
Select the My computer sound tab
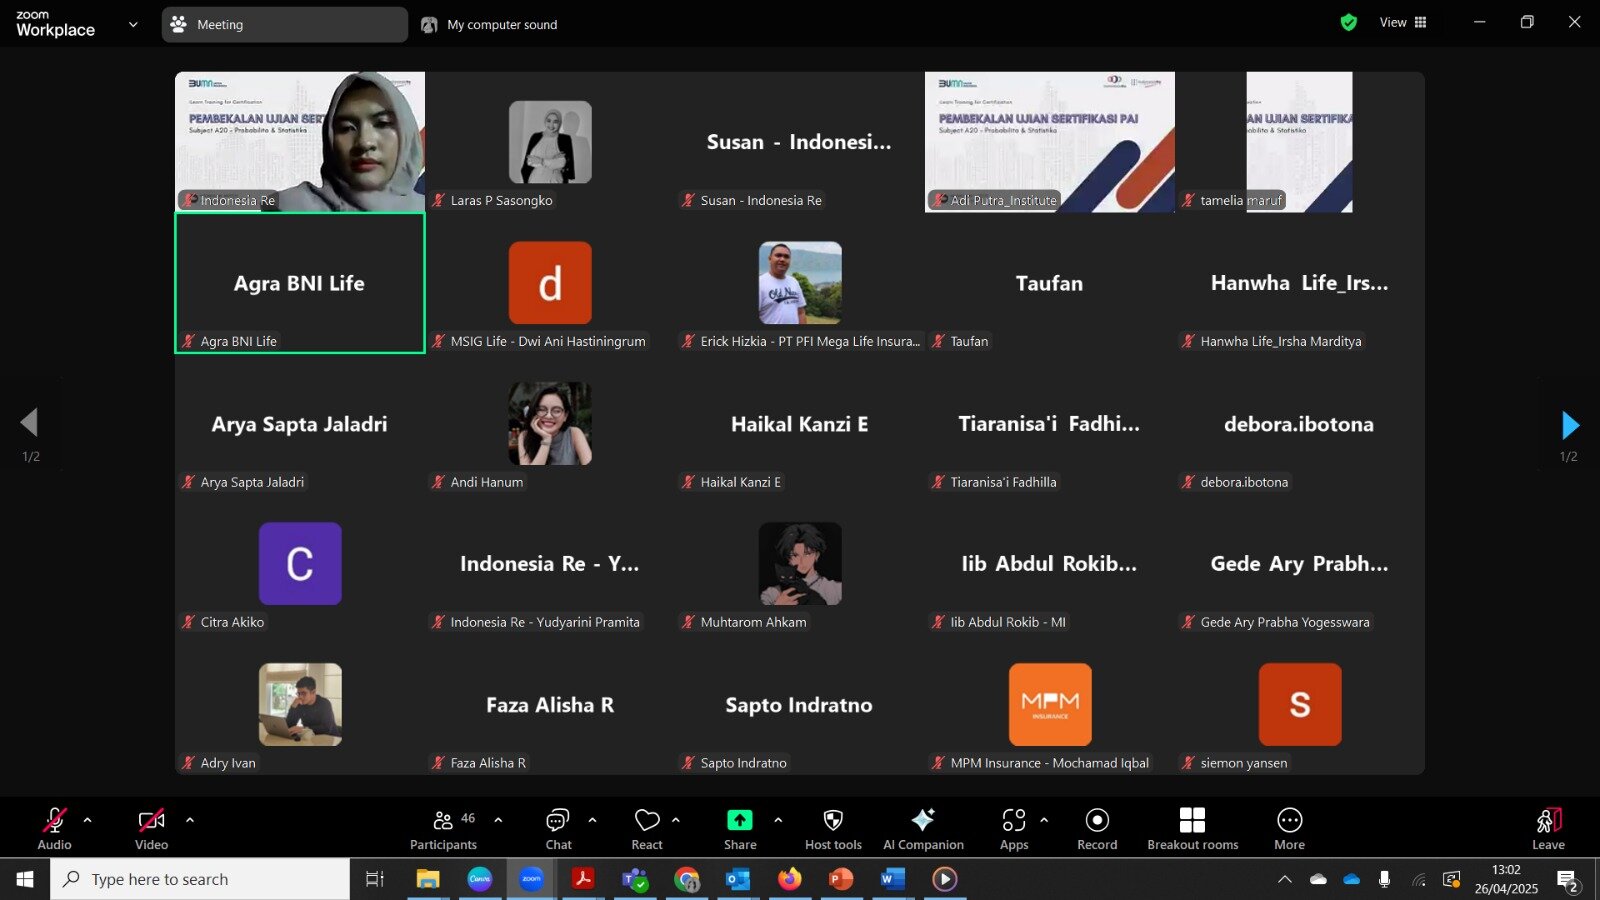click(490, 24)
